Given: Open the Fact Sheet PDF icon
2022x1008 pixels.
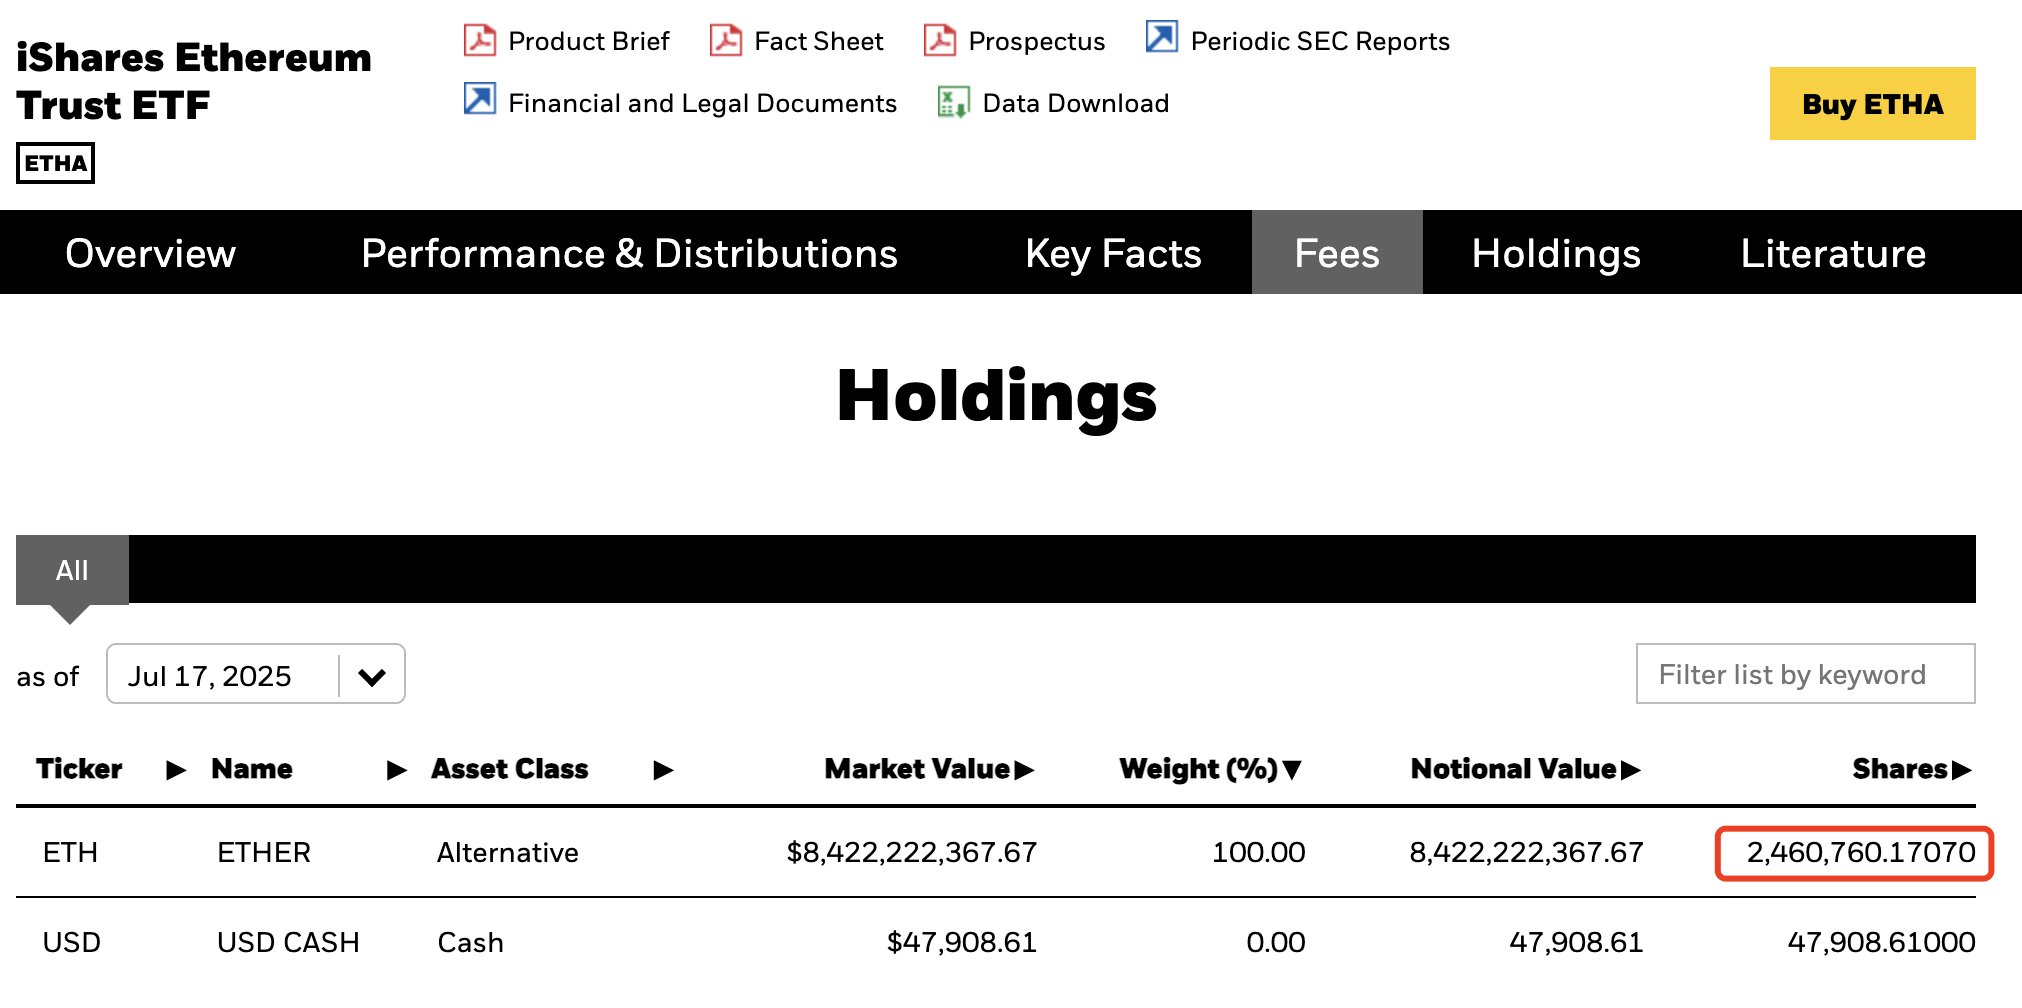Looking at the screenshot, I should point(727,41).
